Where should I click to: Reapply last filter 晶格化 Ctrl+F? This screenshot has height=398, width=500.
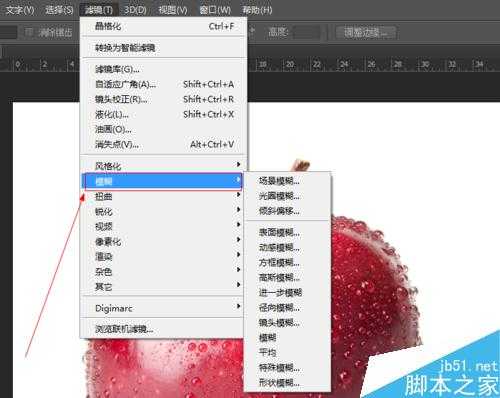pos(163,26)
